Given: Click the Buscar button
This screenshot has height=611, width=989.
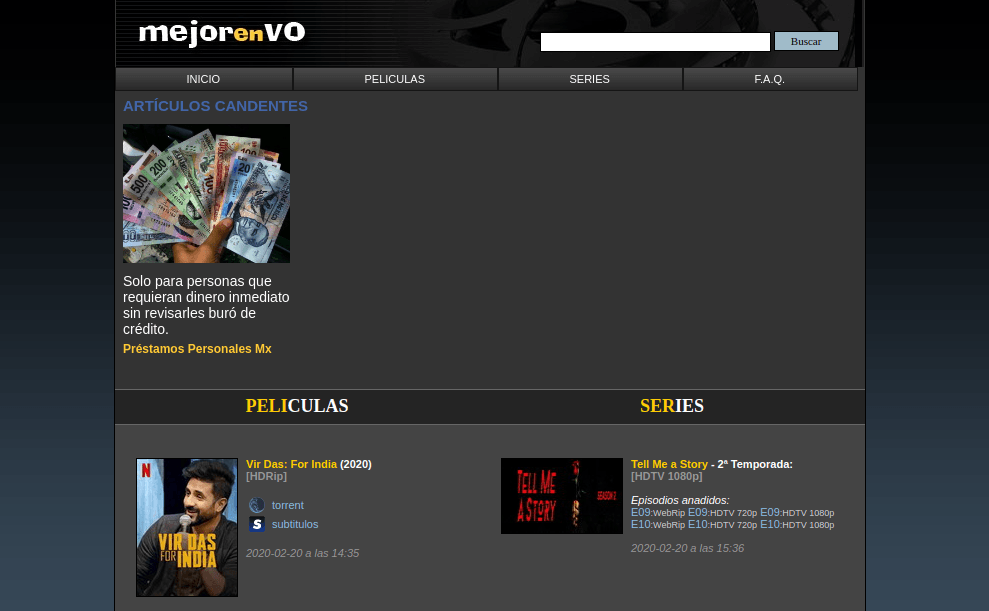Looking at the screenshot, I should tap(806, 41).
